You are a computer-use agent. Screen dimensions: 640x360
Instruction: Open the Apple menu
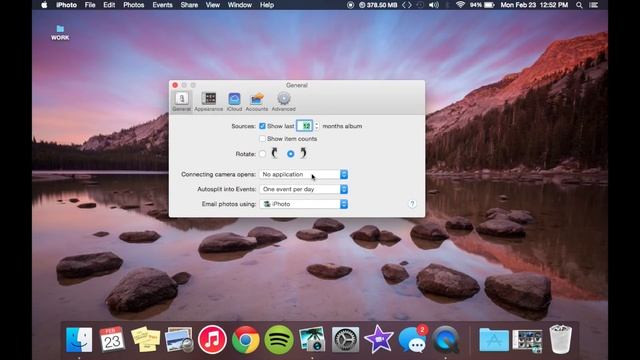click(x=44, y=5)
